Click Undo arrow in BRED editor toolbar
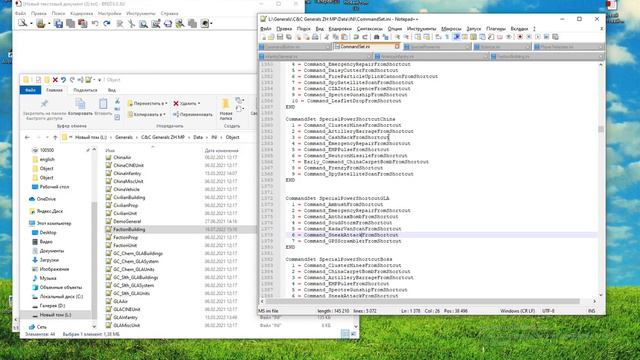640x360 pixels. 95,24
